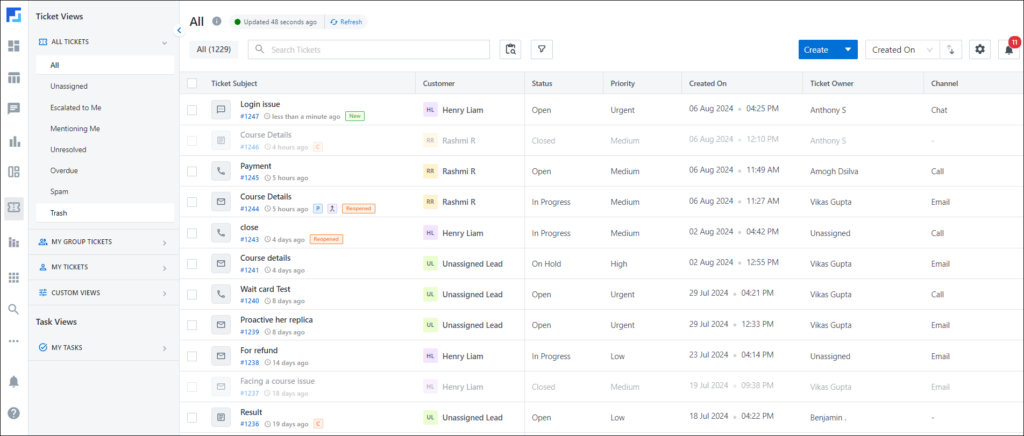Open the notification bell with red 11 badge
This screenshot has height=436, width=1024.
1009,50
